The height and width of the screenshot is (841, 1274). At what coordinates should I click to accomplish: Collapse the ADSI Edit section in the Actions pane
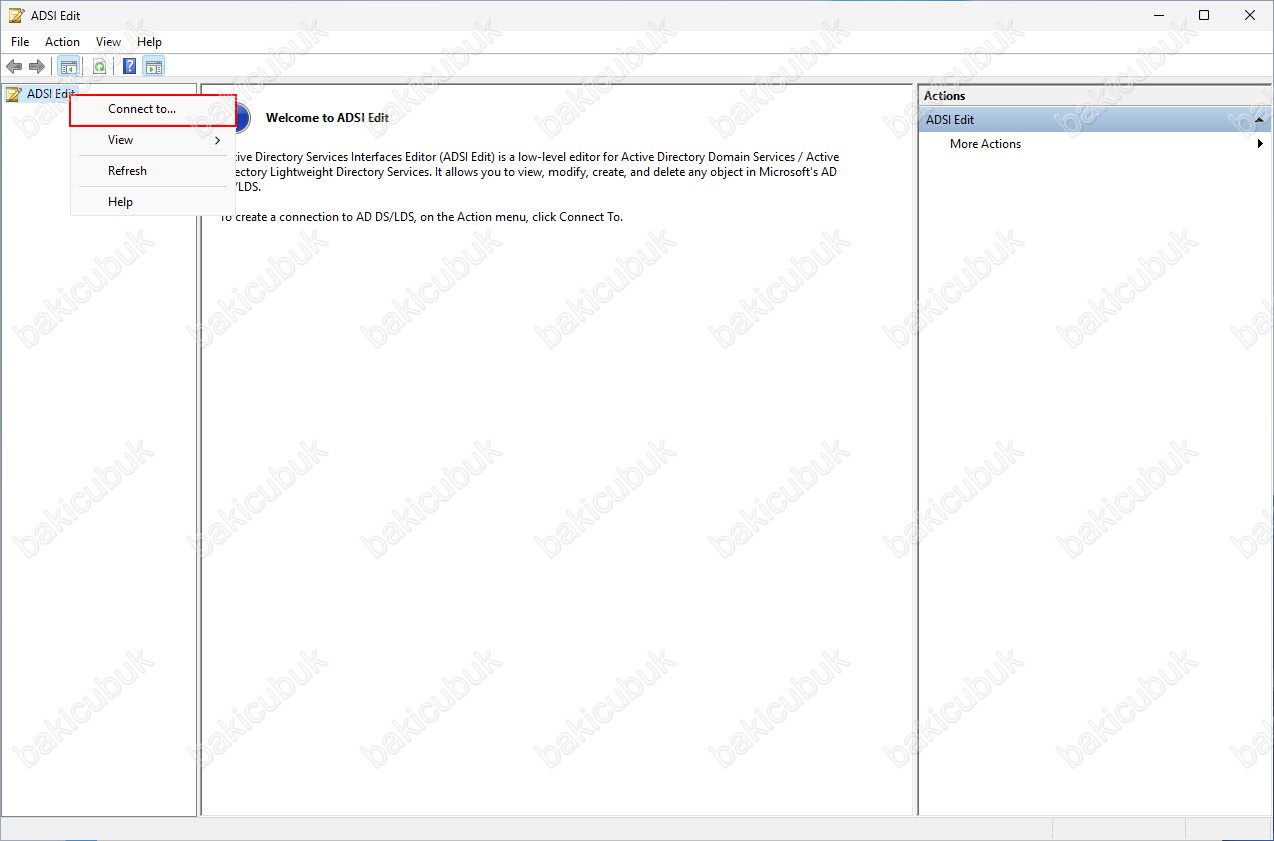point(1259,120)
